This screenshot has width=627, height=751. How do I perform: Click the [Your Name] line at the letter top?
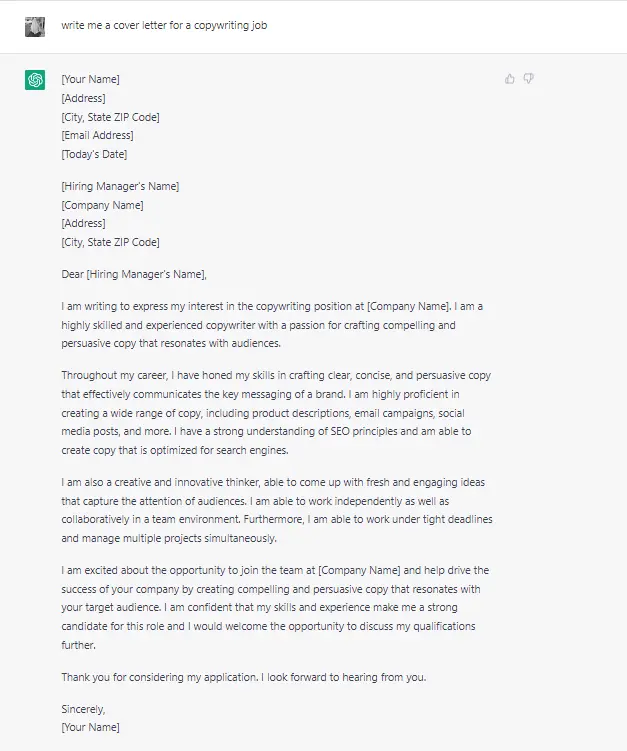pos(90,79)
